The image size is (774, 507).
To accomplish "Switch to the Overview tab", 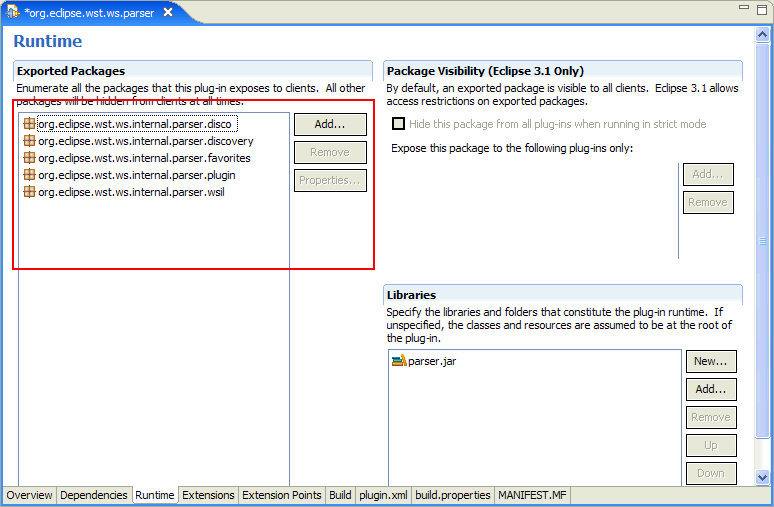I will (x=30, y=495).
